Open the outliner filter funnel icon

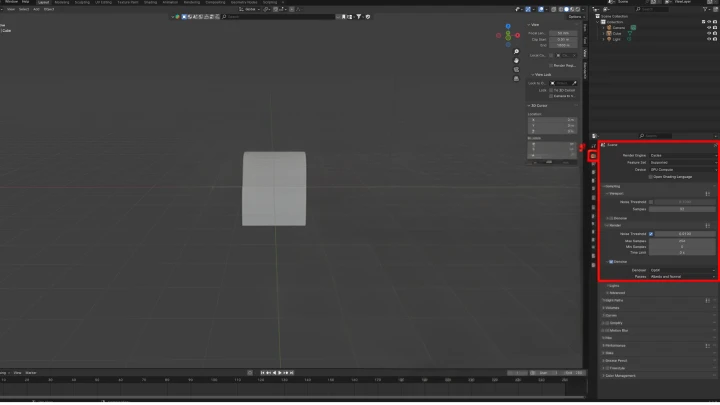click(x=705, y=9)
